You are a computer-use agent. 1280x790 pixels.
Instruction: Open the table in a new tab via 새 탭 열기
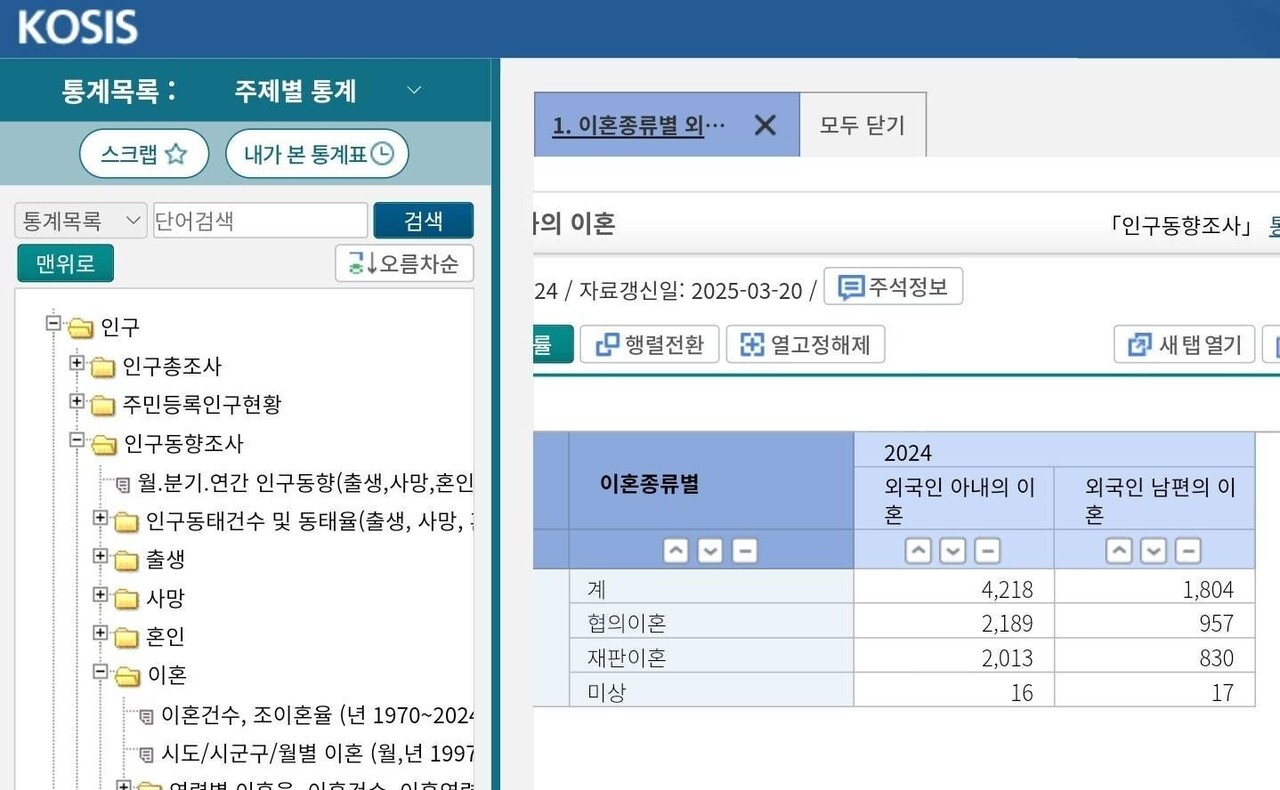(1184, 343)
